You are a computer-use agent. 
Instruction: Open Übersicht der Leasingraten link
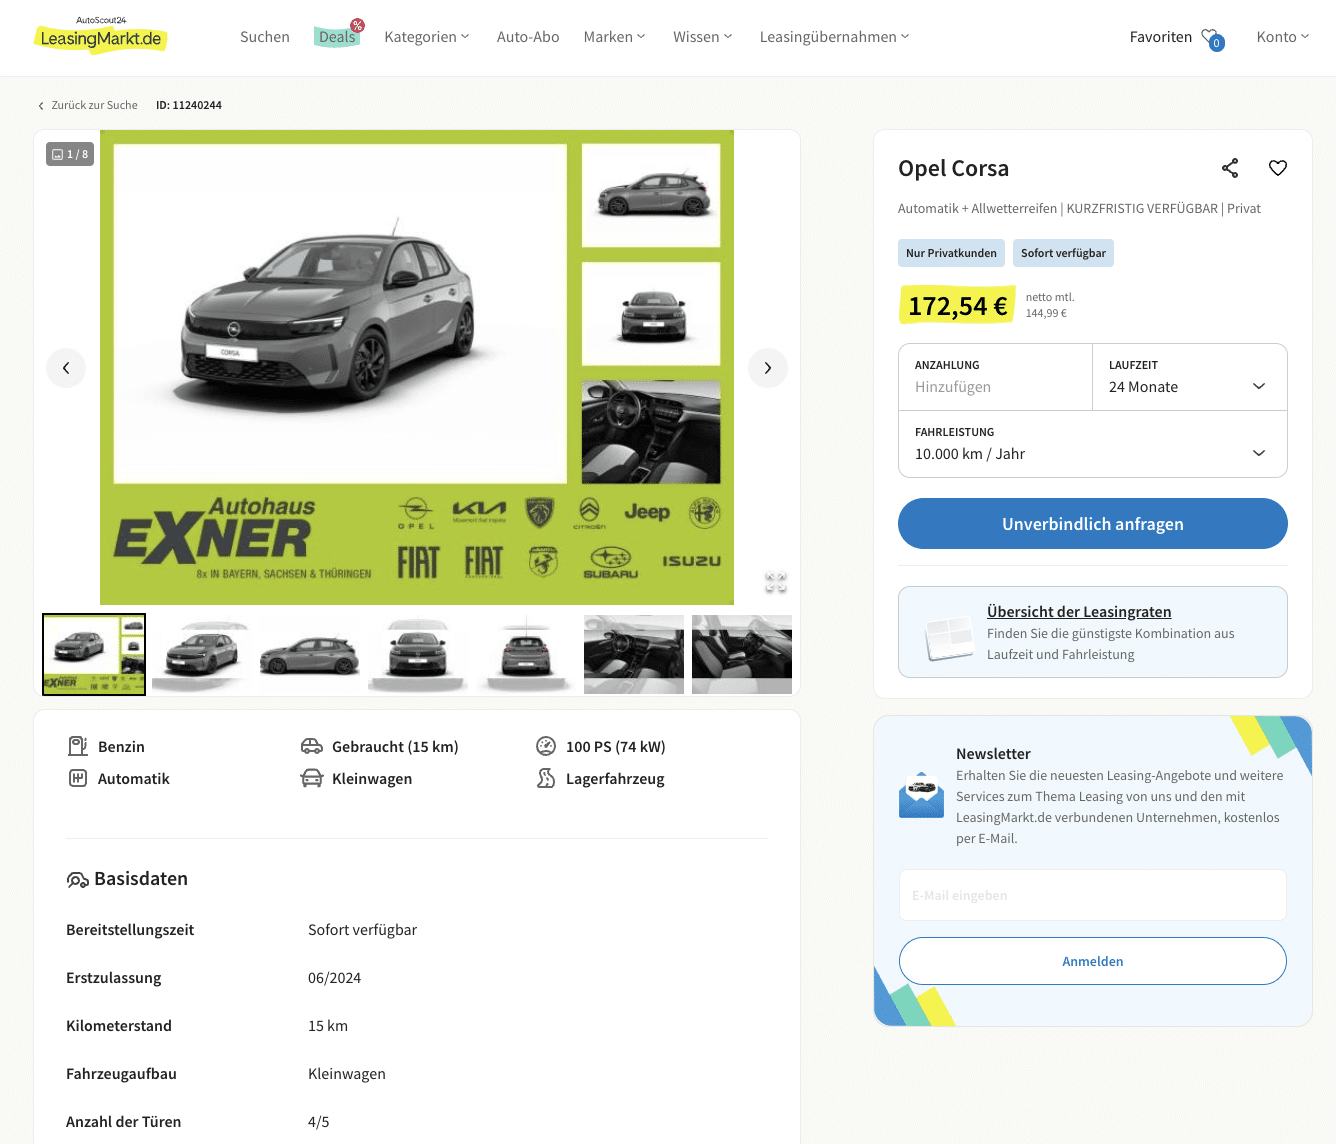click(1079, 612)
